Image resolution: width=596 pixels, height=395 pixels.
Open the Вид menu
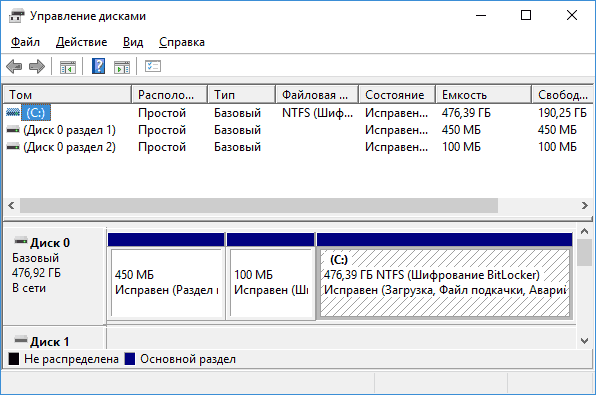pos(133,42)
